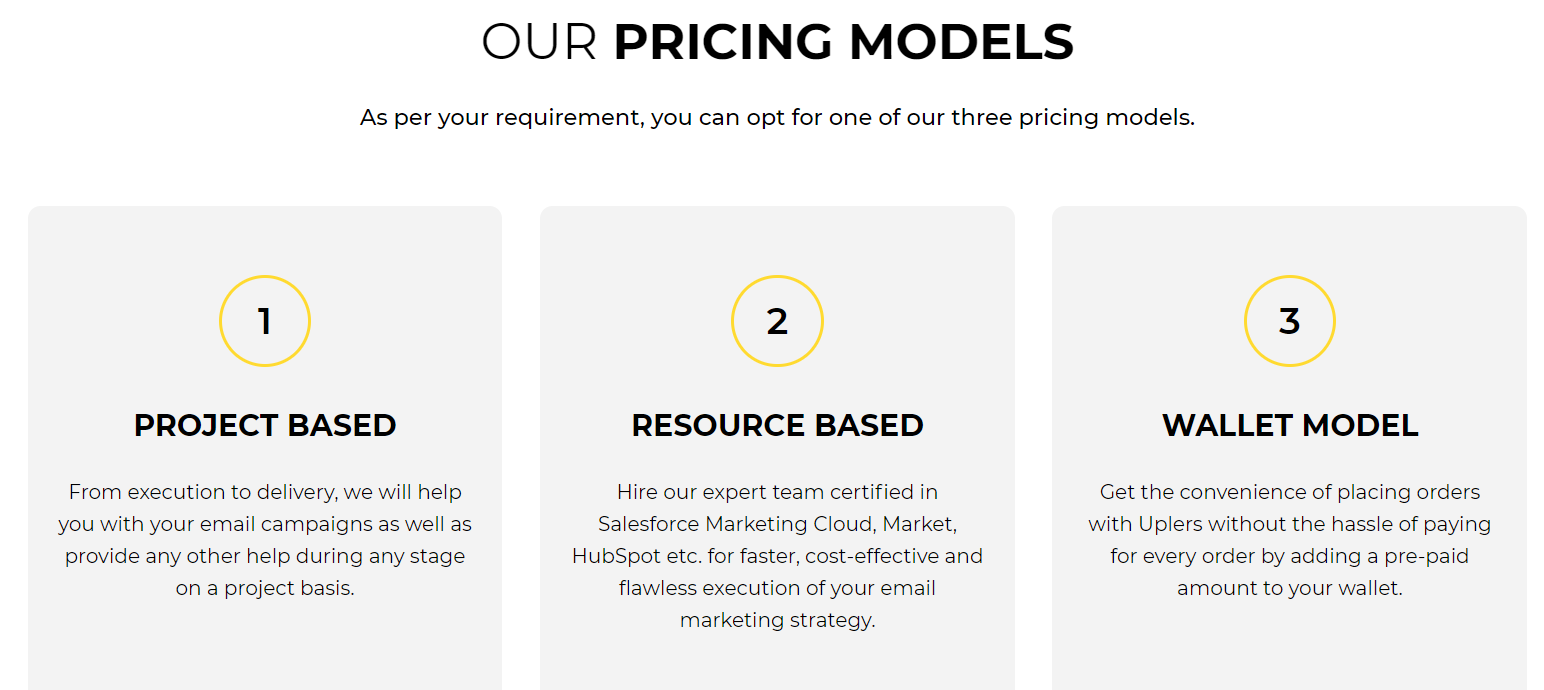The image size is (1544, 690).
Task: Click the "Salesforce Marketing Cloud" text
Action: (736, 524)
